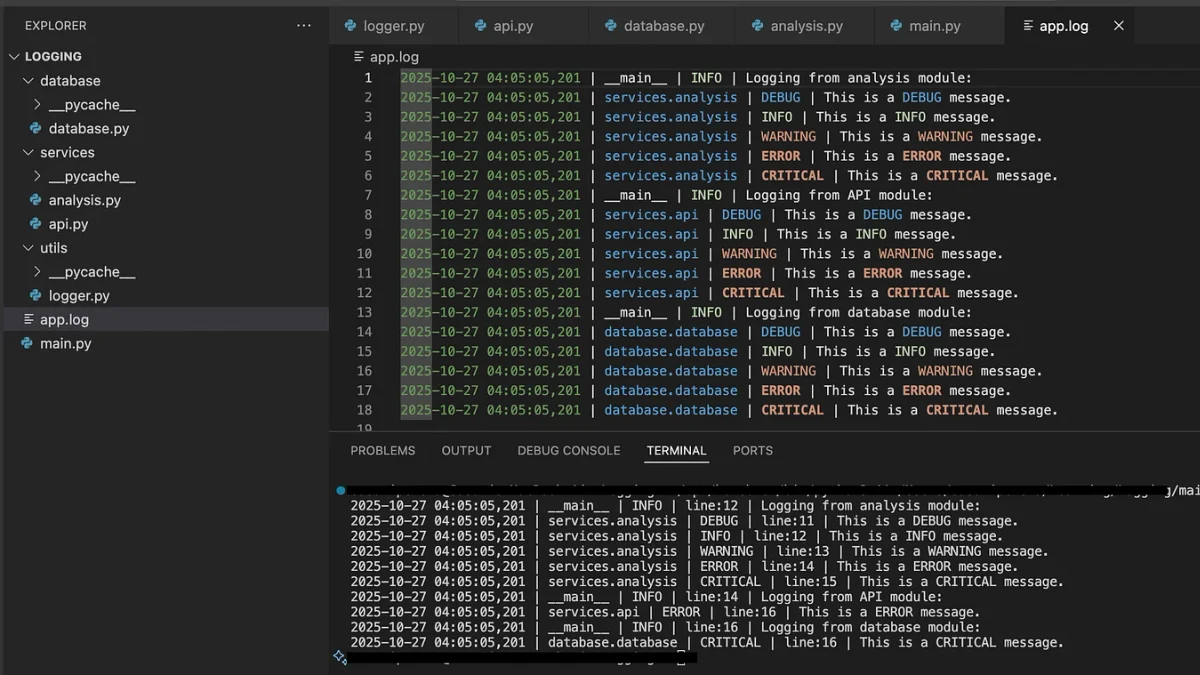Click the file icon in the app.log breadcrumb
The image size is (1200, 675).
click(360, 57)
